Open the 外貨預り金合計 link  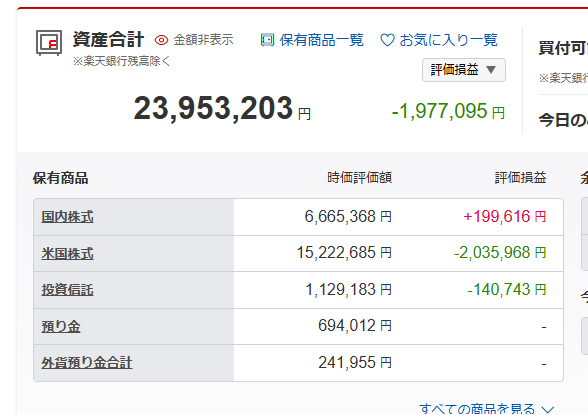(87, 363)
